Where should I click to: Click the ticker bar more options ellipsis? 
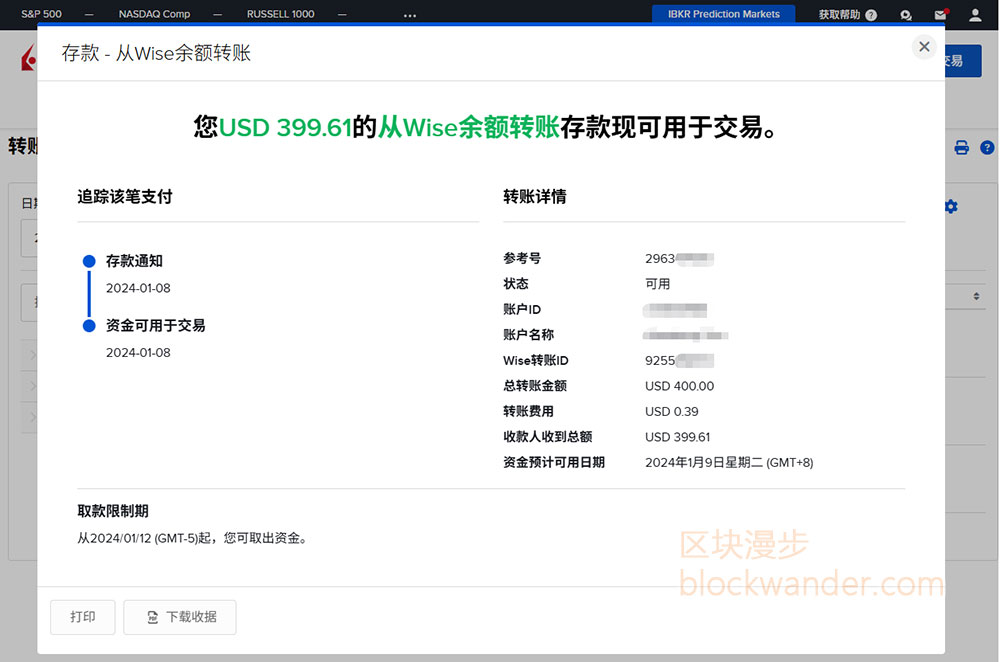pyautogui.click(x=409, y=15)
